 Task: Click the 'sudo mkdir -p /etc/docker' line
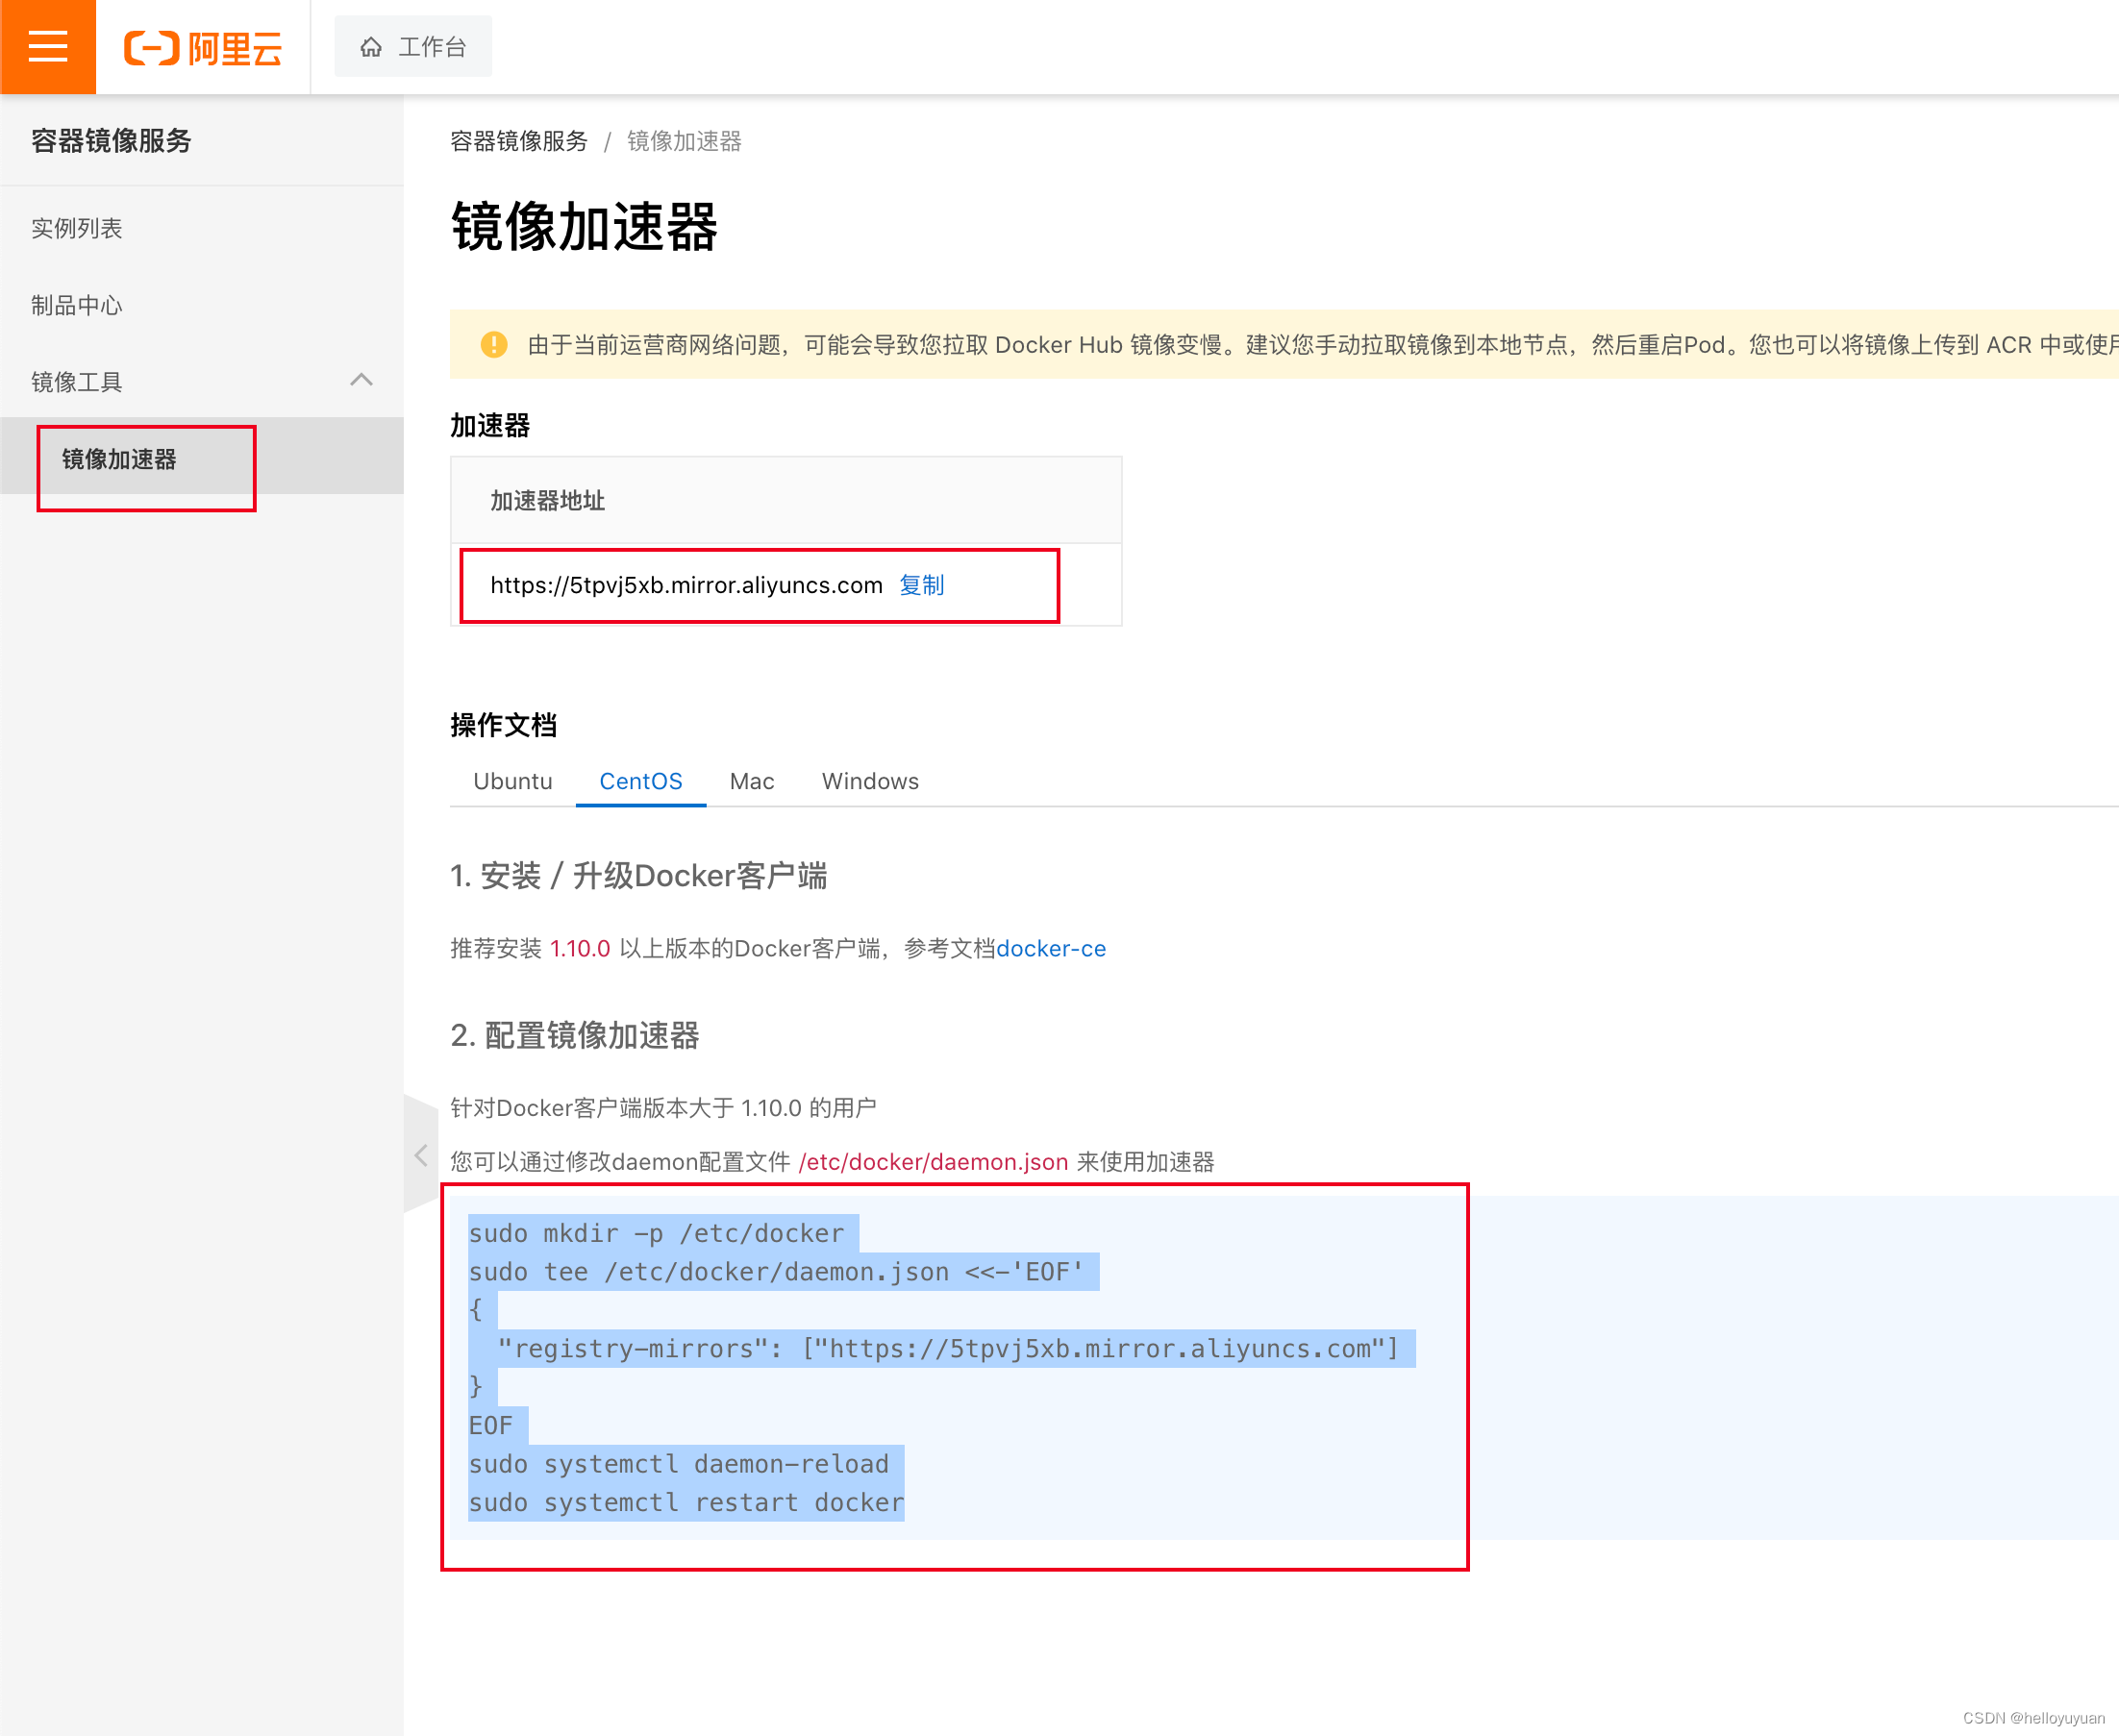657,1233
